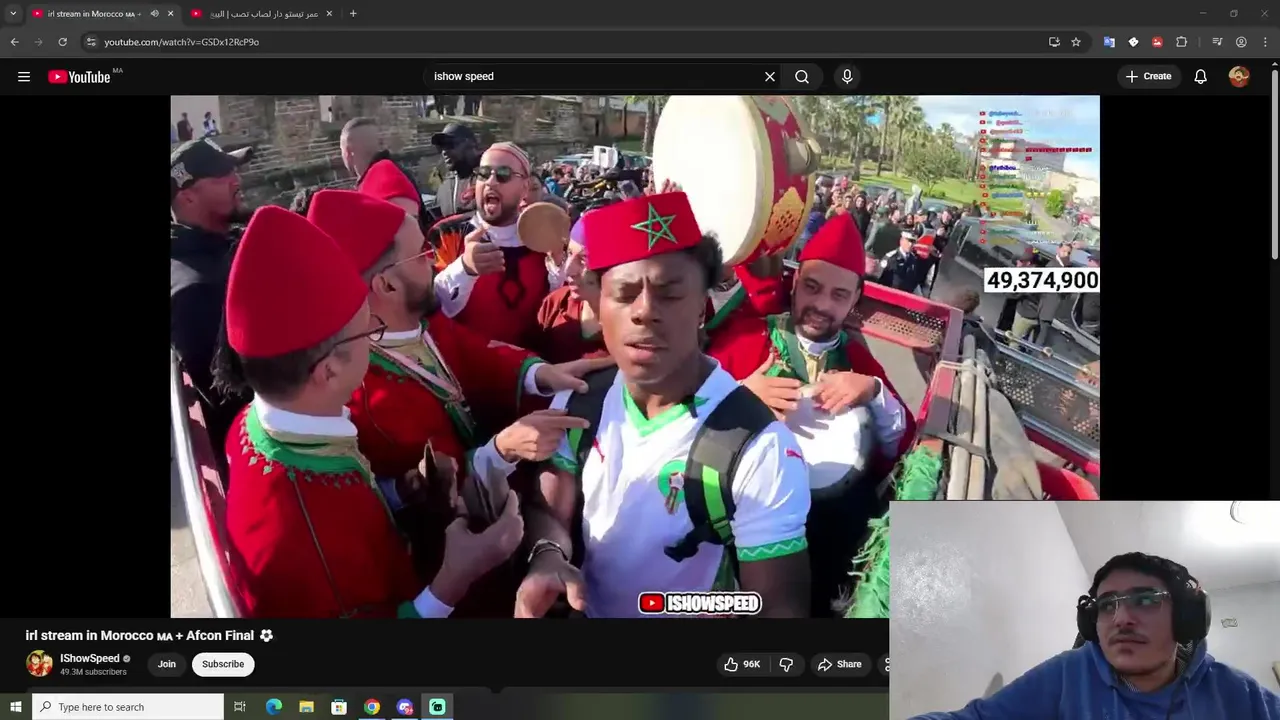Image resolution: width=1280 pixels, height=720 pixels.
Task: Open Windows Start menu
Action: pos(15,707)
